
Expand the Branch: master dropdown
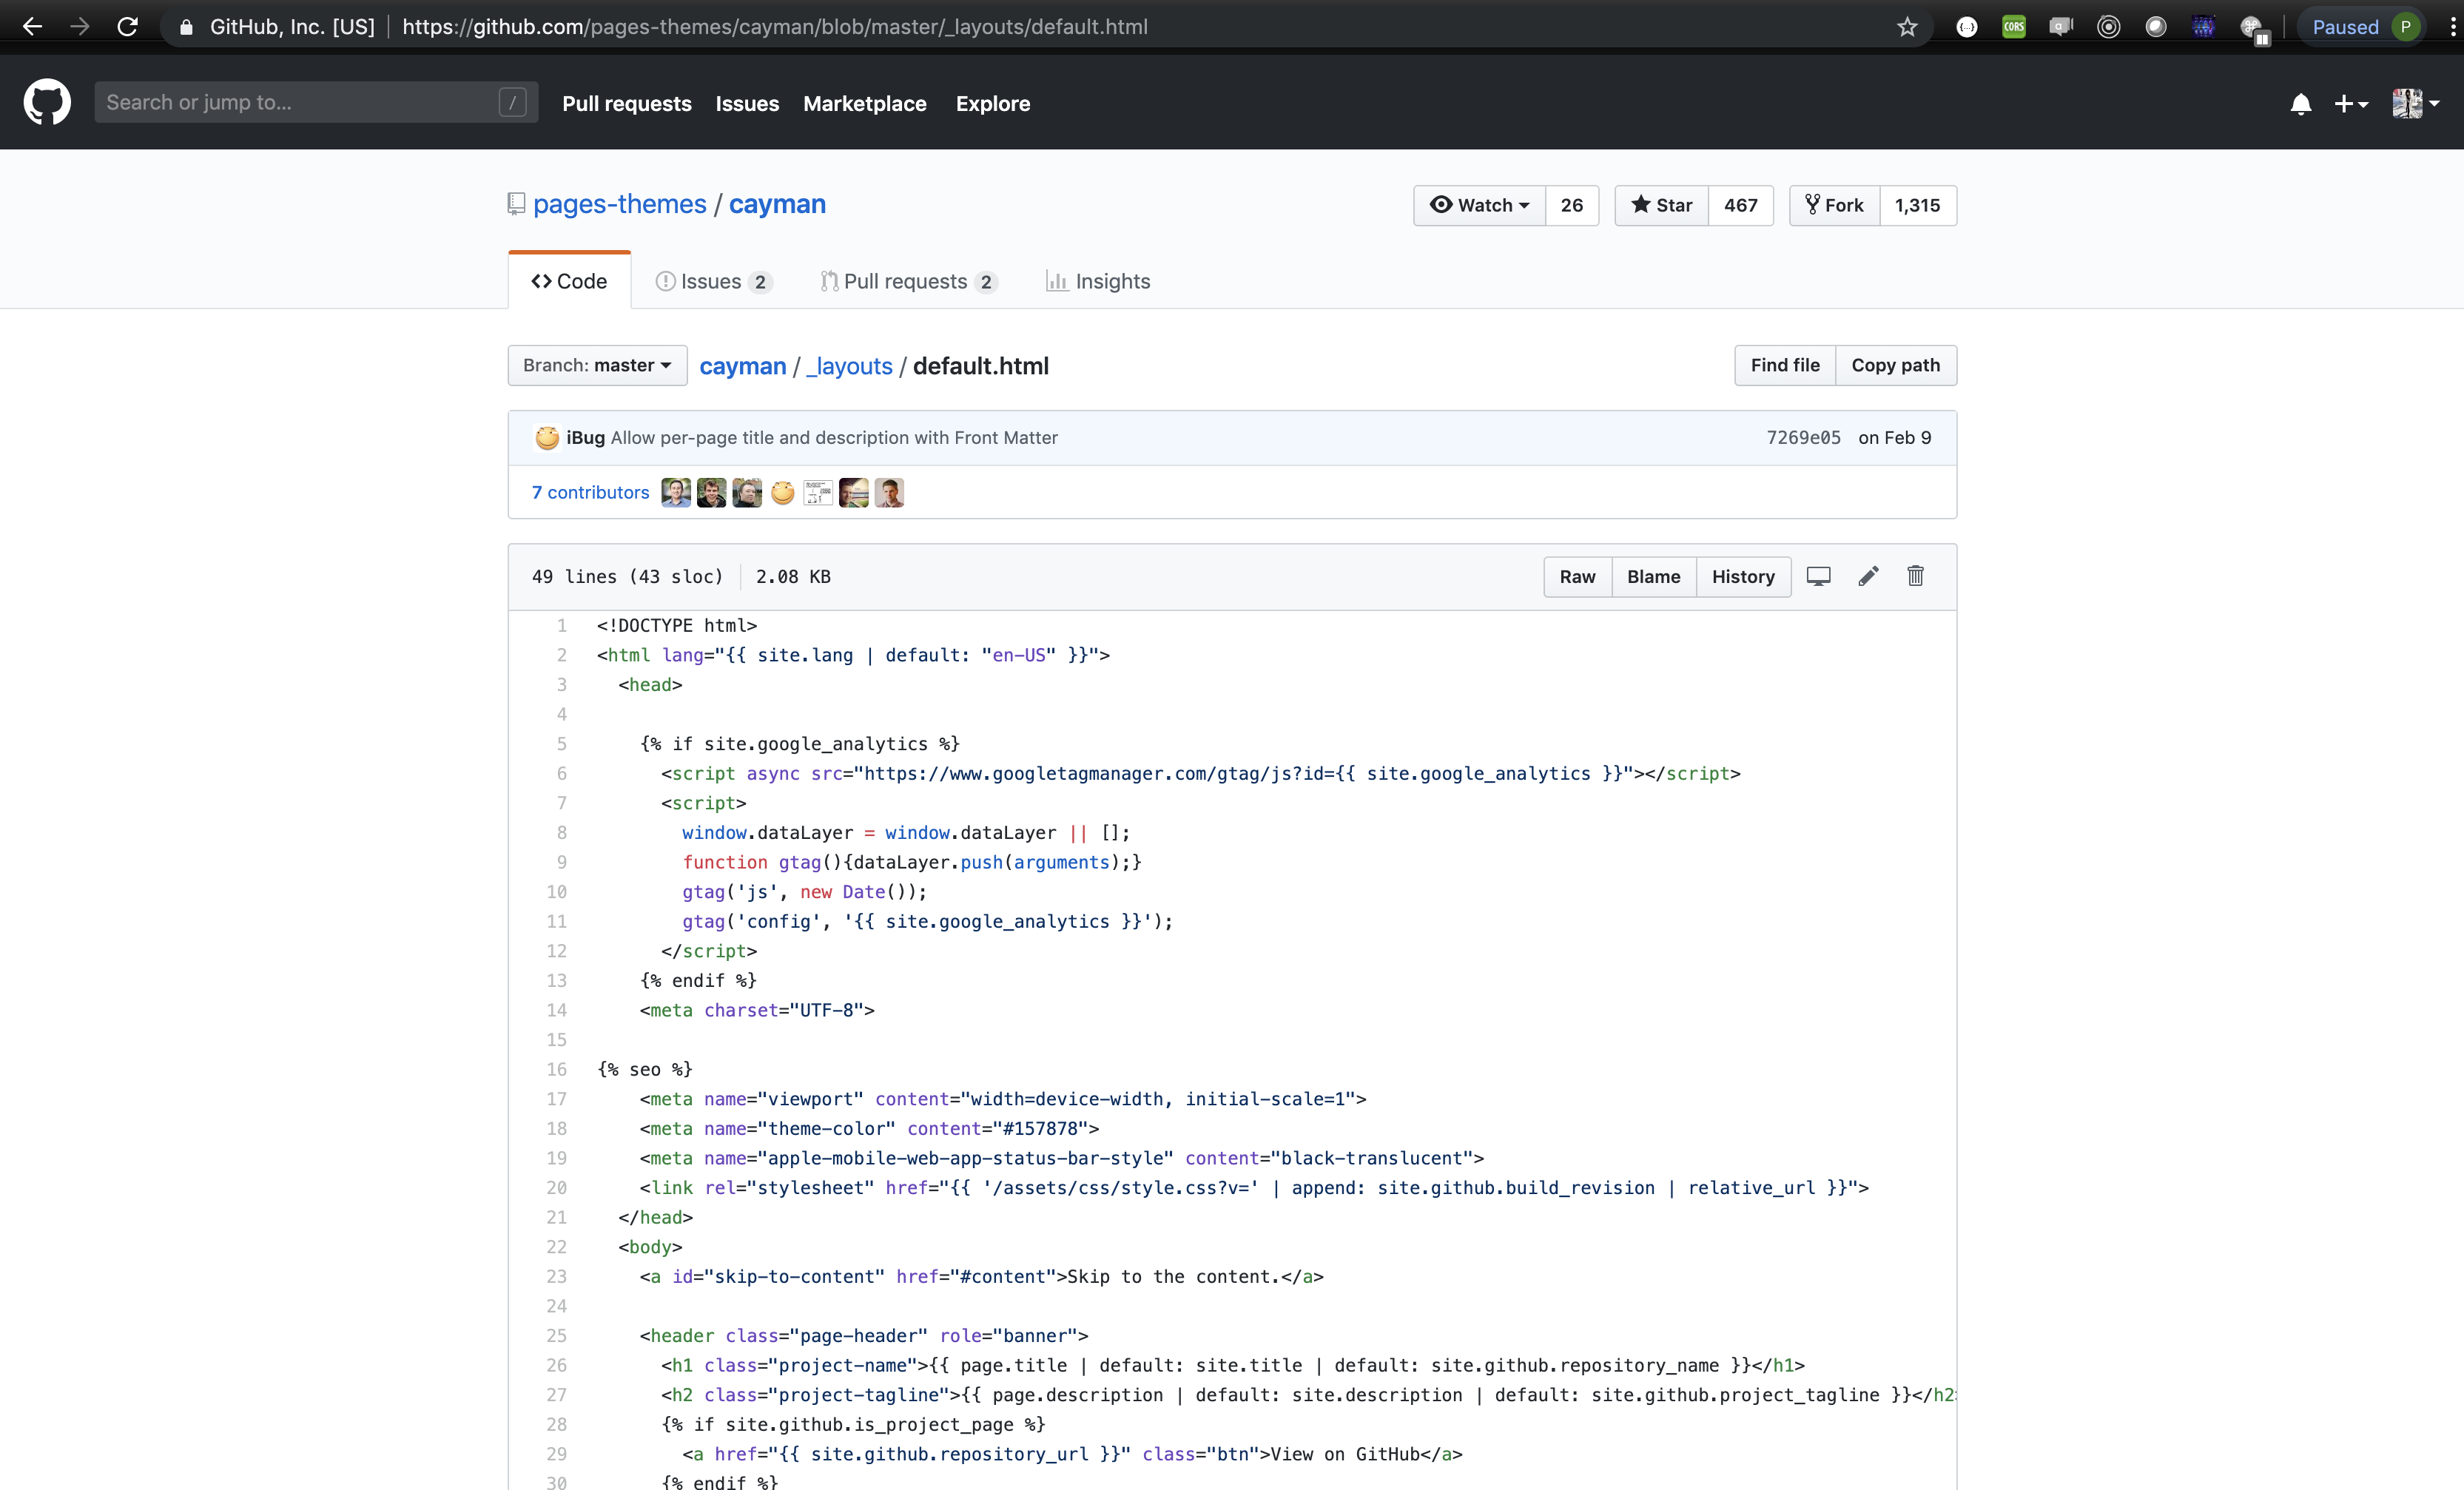(597, 365)
